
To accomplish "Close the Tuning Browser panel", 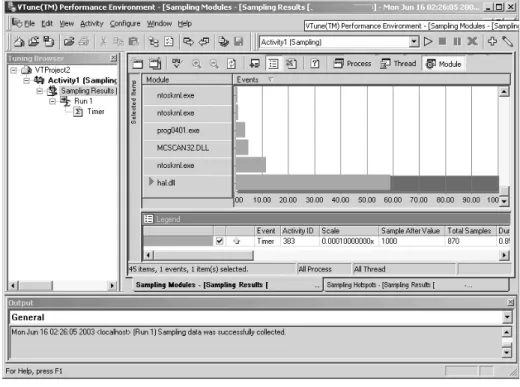I will click(x=114, y=58).
